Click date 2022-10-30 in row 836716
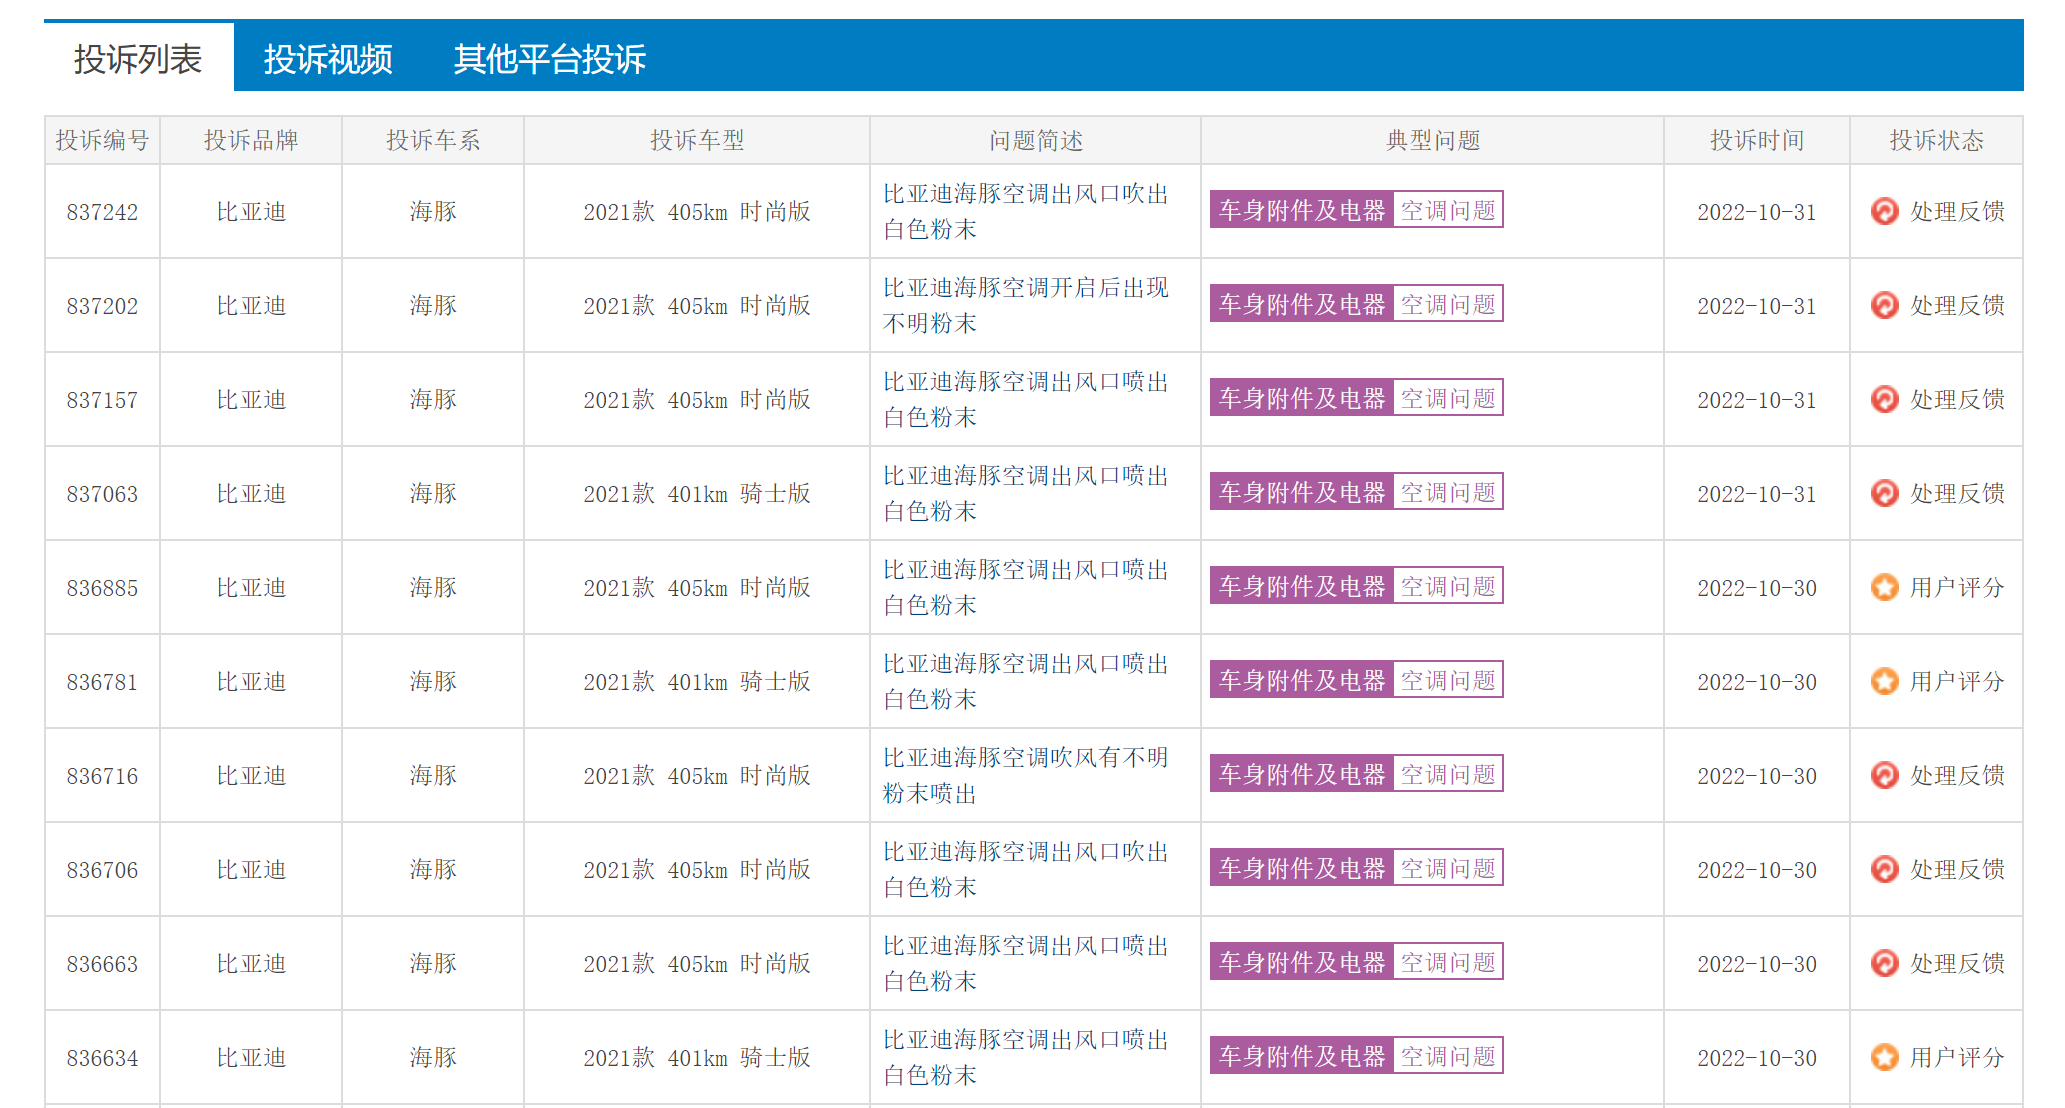2065x1108 pixels. coord(1757,776)
